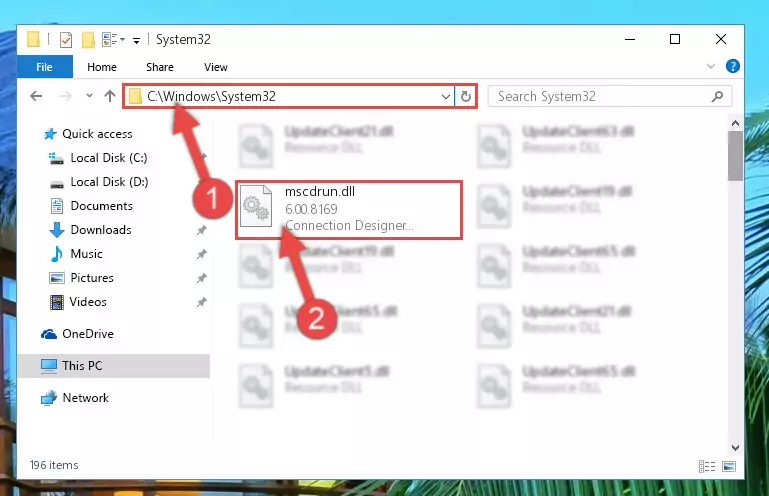Switch to the Home ribbon tab
The image size is (769, 496).
click(x=102, y=67)
